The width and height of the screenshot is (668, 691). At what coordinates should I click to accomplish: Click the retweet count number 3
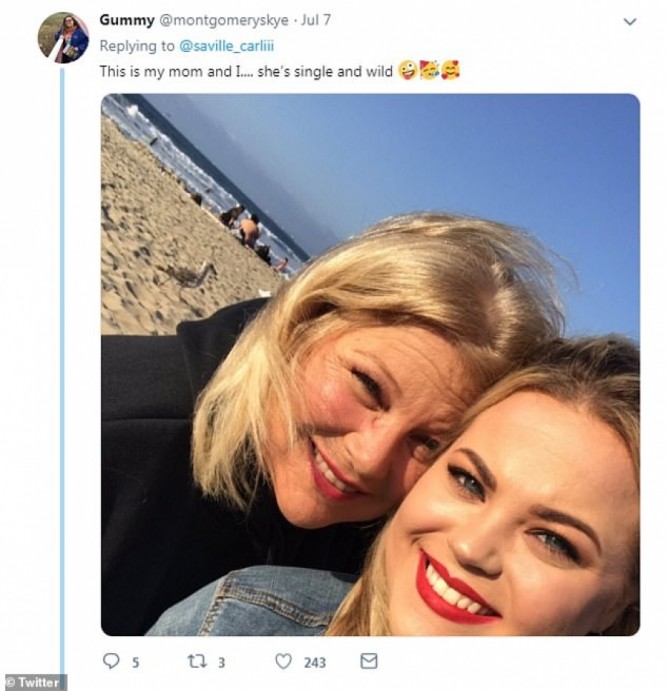223,661
